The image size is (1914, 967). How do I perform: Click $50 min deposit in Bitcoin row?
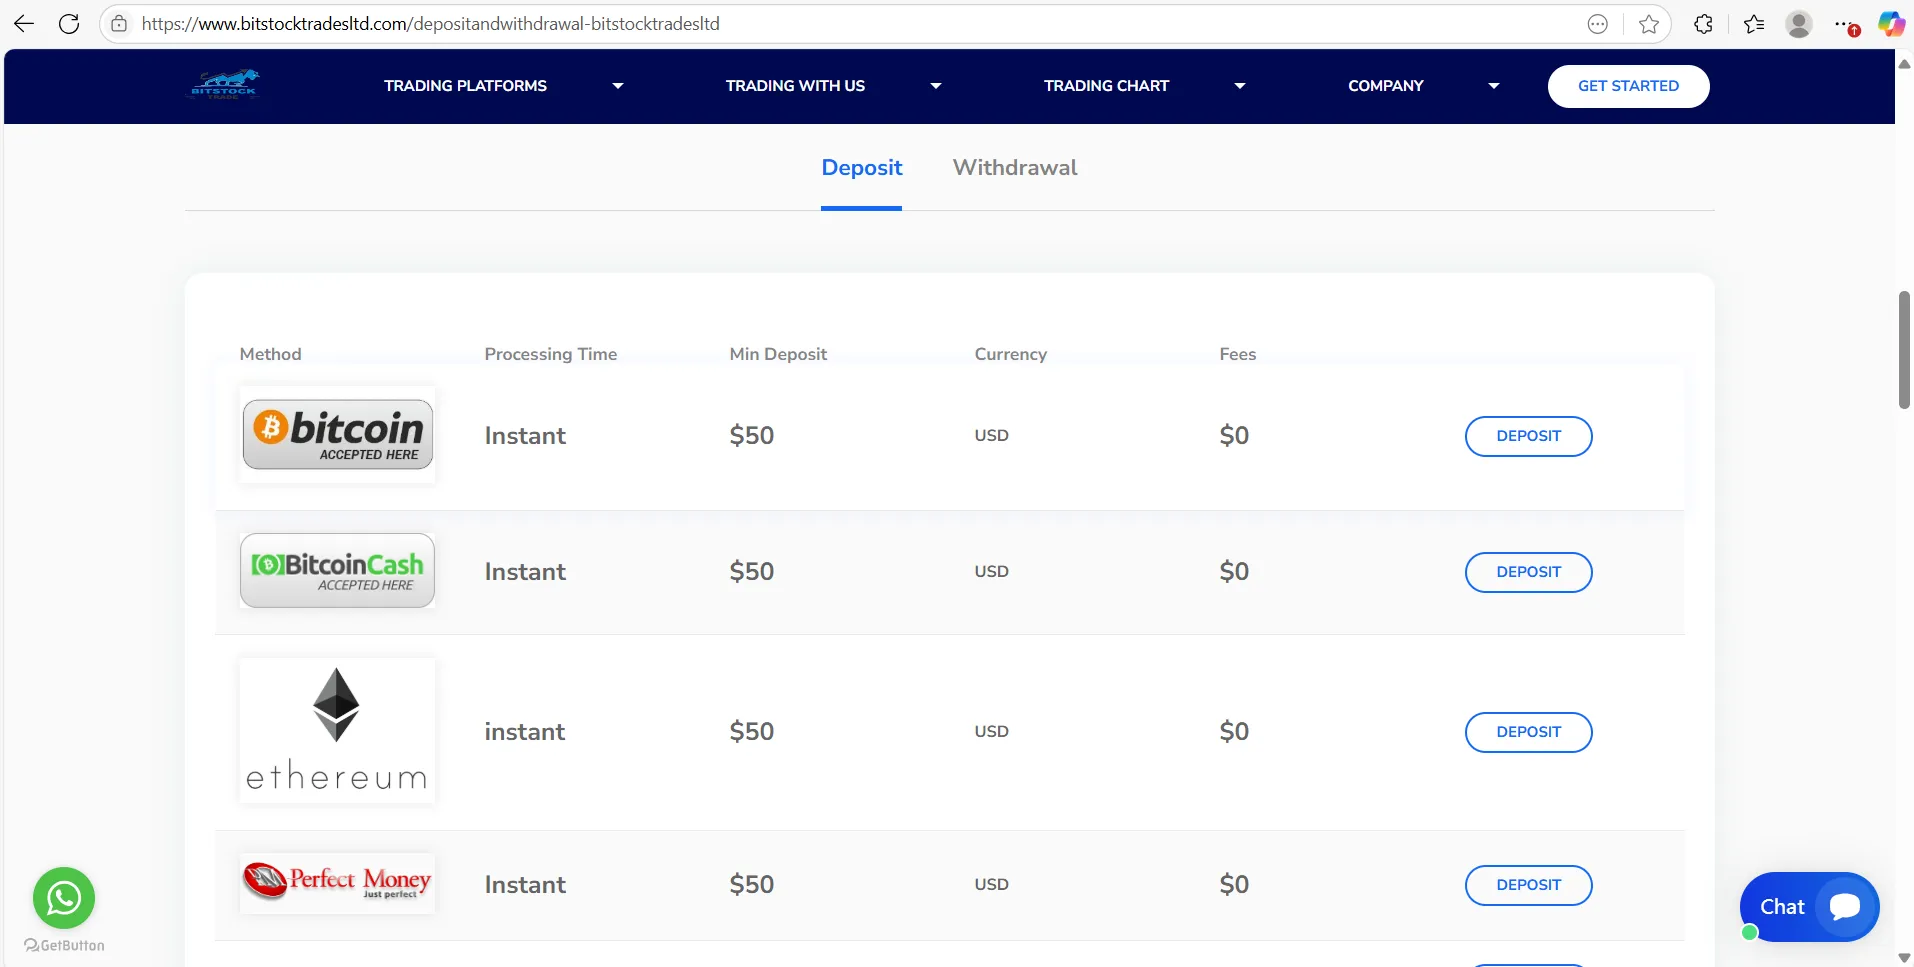coord(752,435)
